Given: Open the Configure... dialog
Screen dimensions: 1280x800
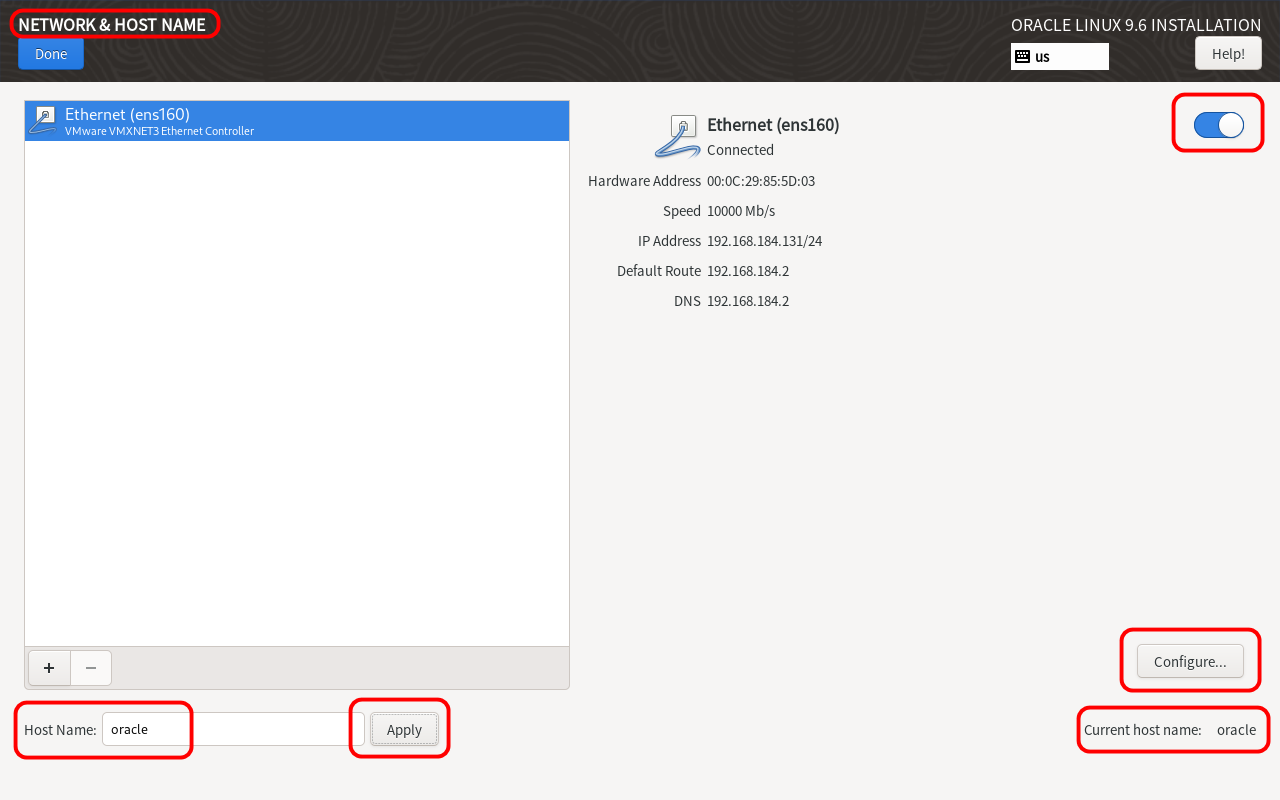Looking at the screenshot, I should [1190, 661].
